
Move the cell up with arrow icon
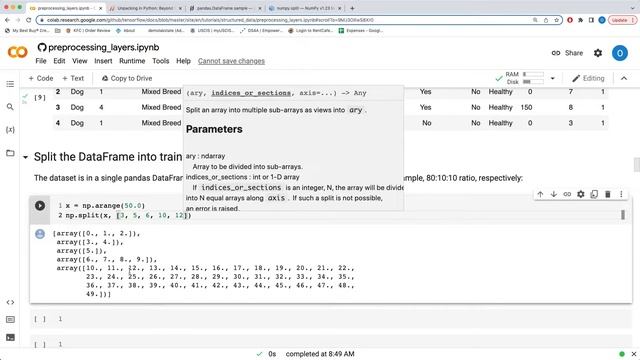pos(540,194)
